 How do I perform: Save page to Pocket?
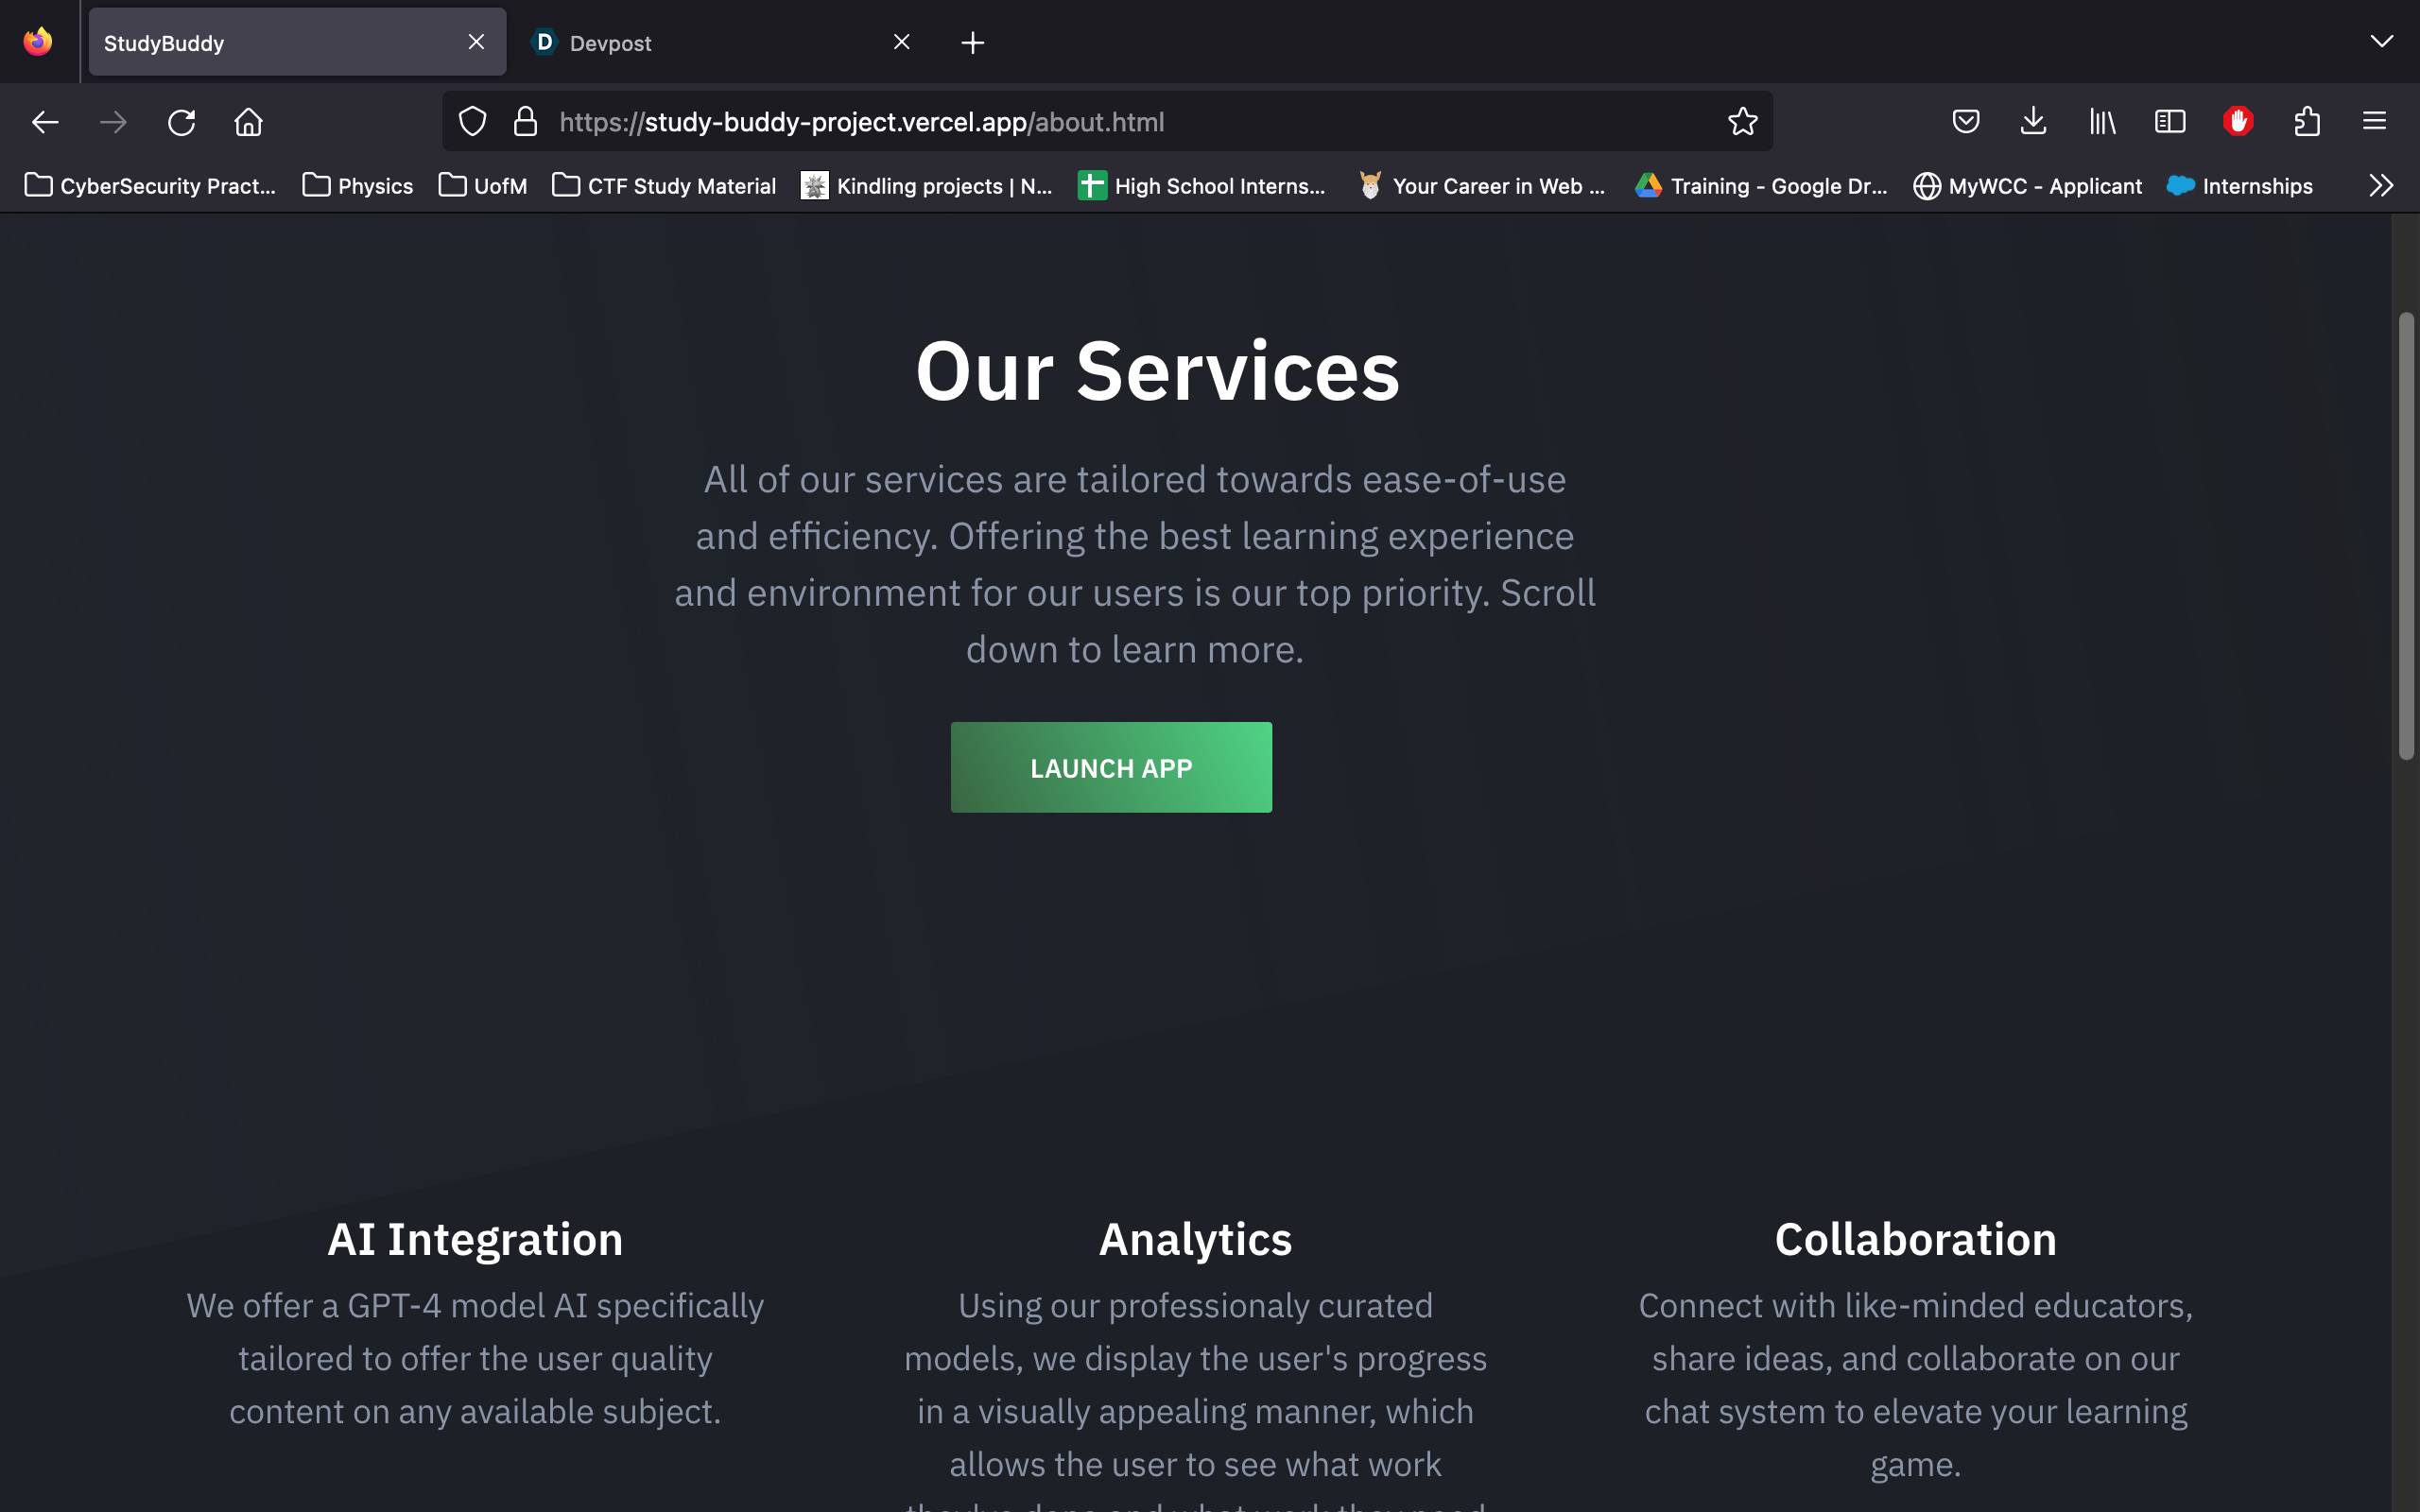(1965, 122)
